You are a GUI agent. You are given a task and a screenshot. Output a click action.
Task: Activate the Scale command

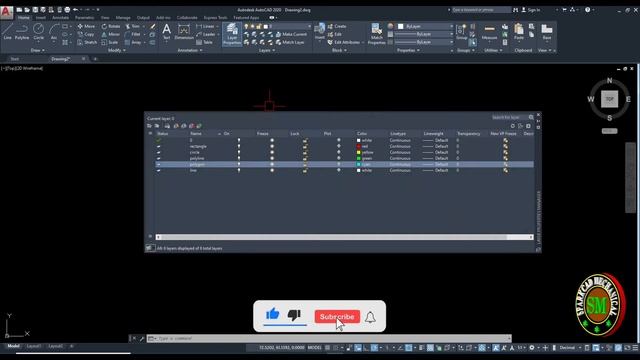click(x=110, y=42)
